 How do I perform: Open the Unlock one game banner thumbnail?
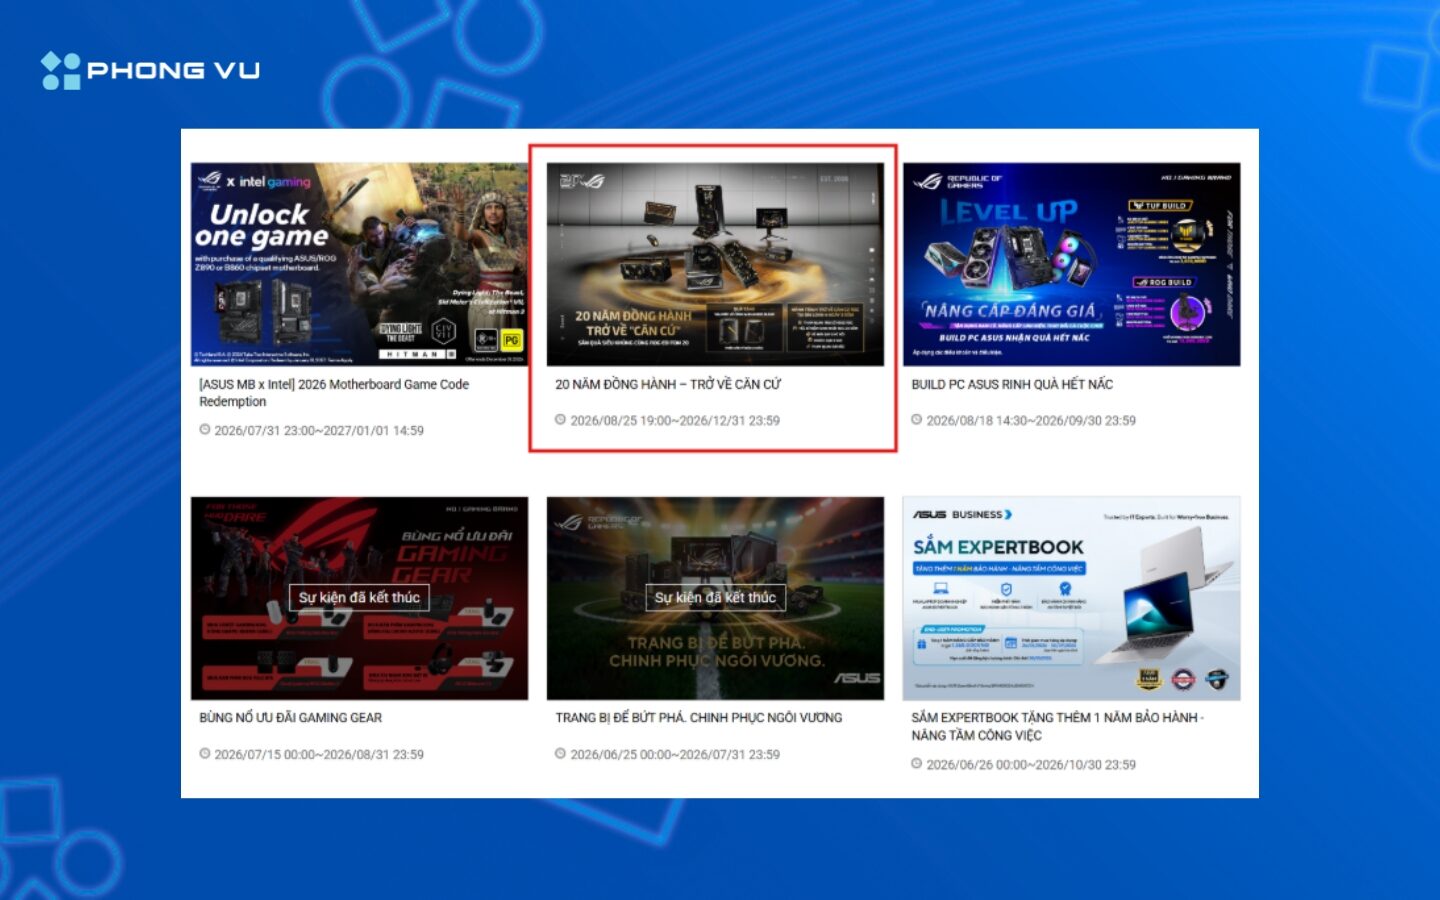(x=359, y=264)
